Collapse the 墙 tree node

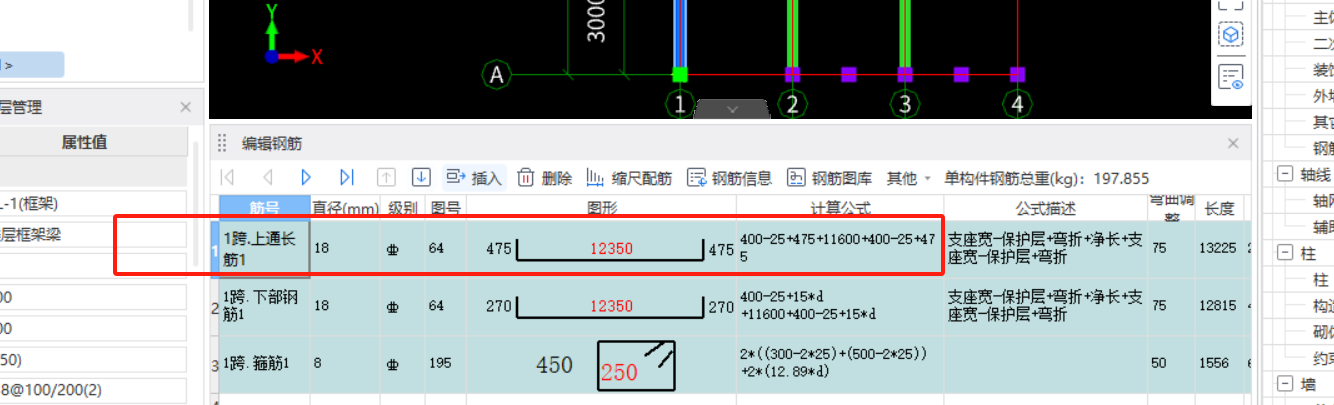(x=1283, y=384)
